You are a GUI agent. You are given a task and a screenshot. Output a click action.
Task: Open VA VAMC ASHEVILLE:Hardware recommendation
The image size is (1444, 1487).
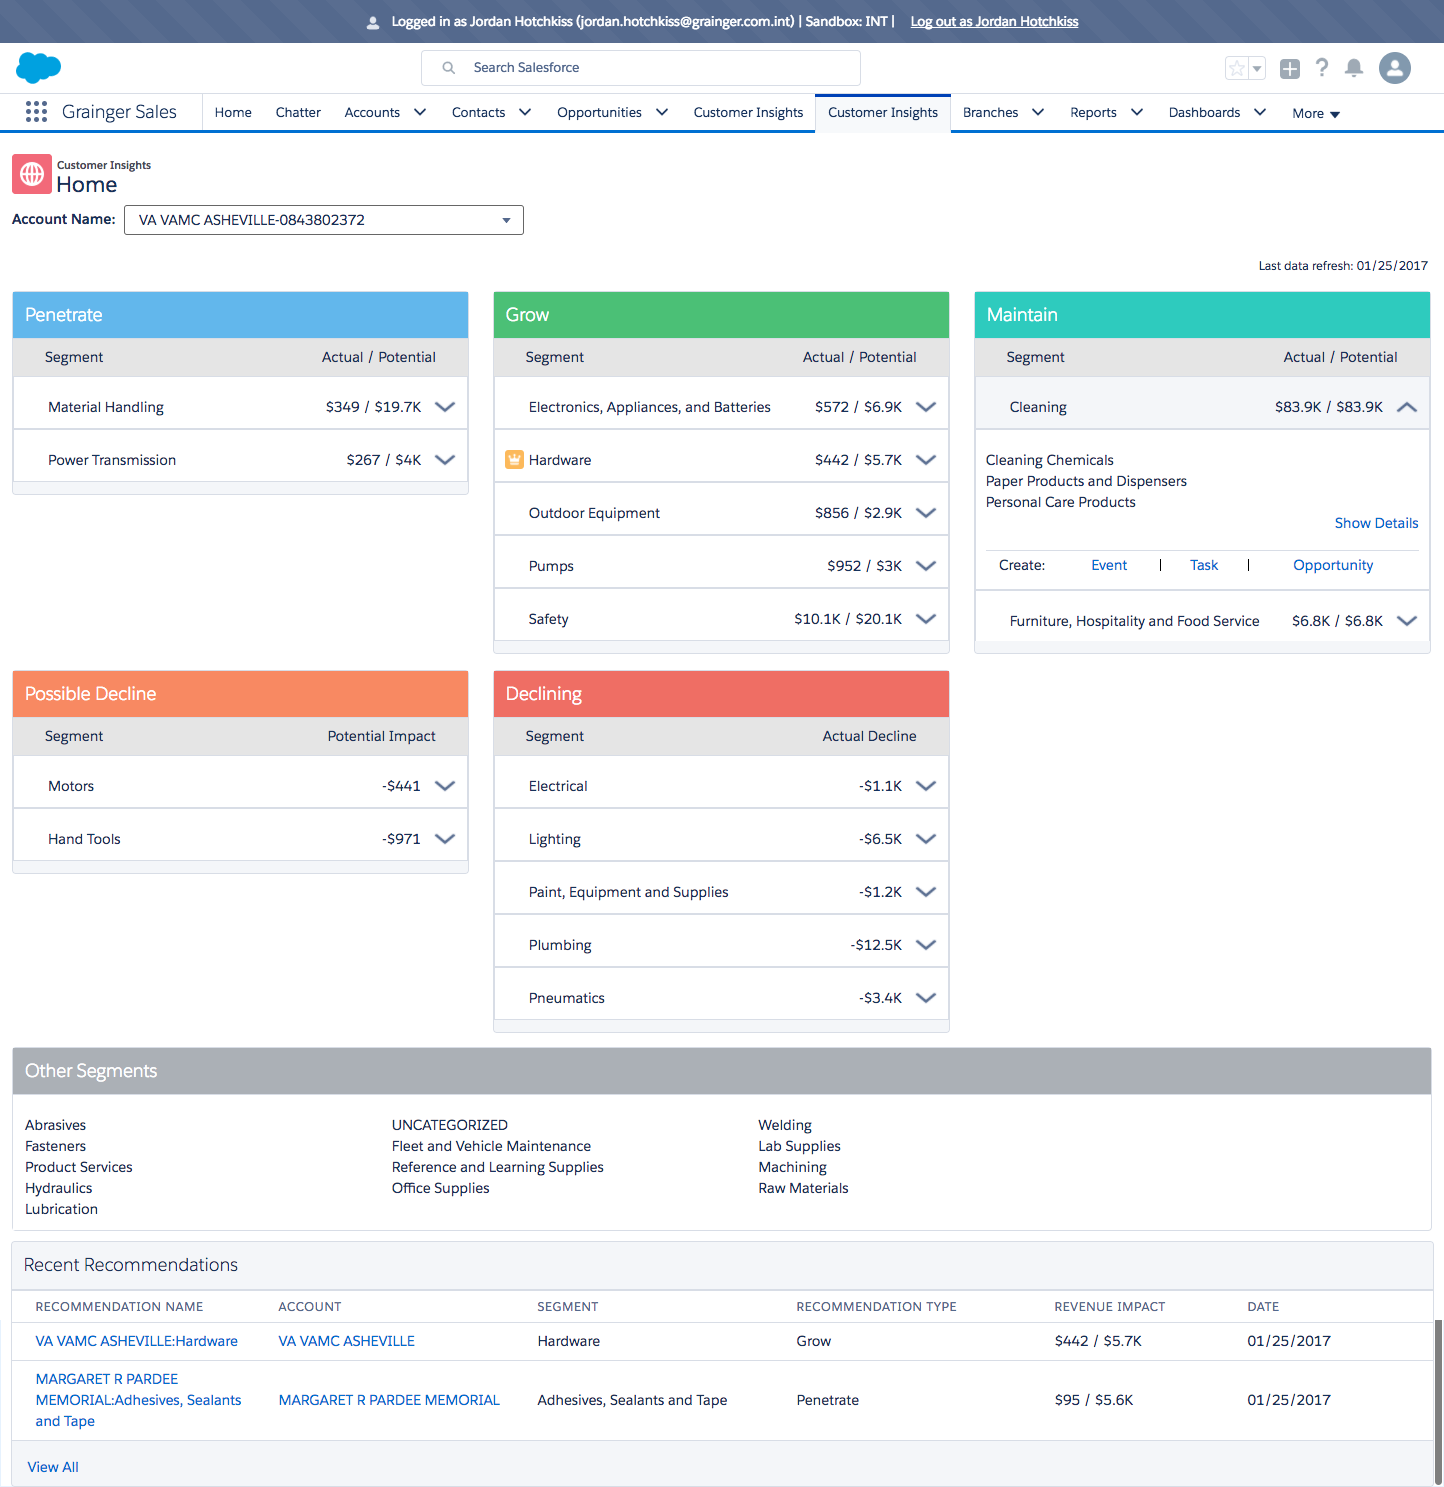coord(137,1341)
